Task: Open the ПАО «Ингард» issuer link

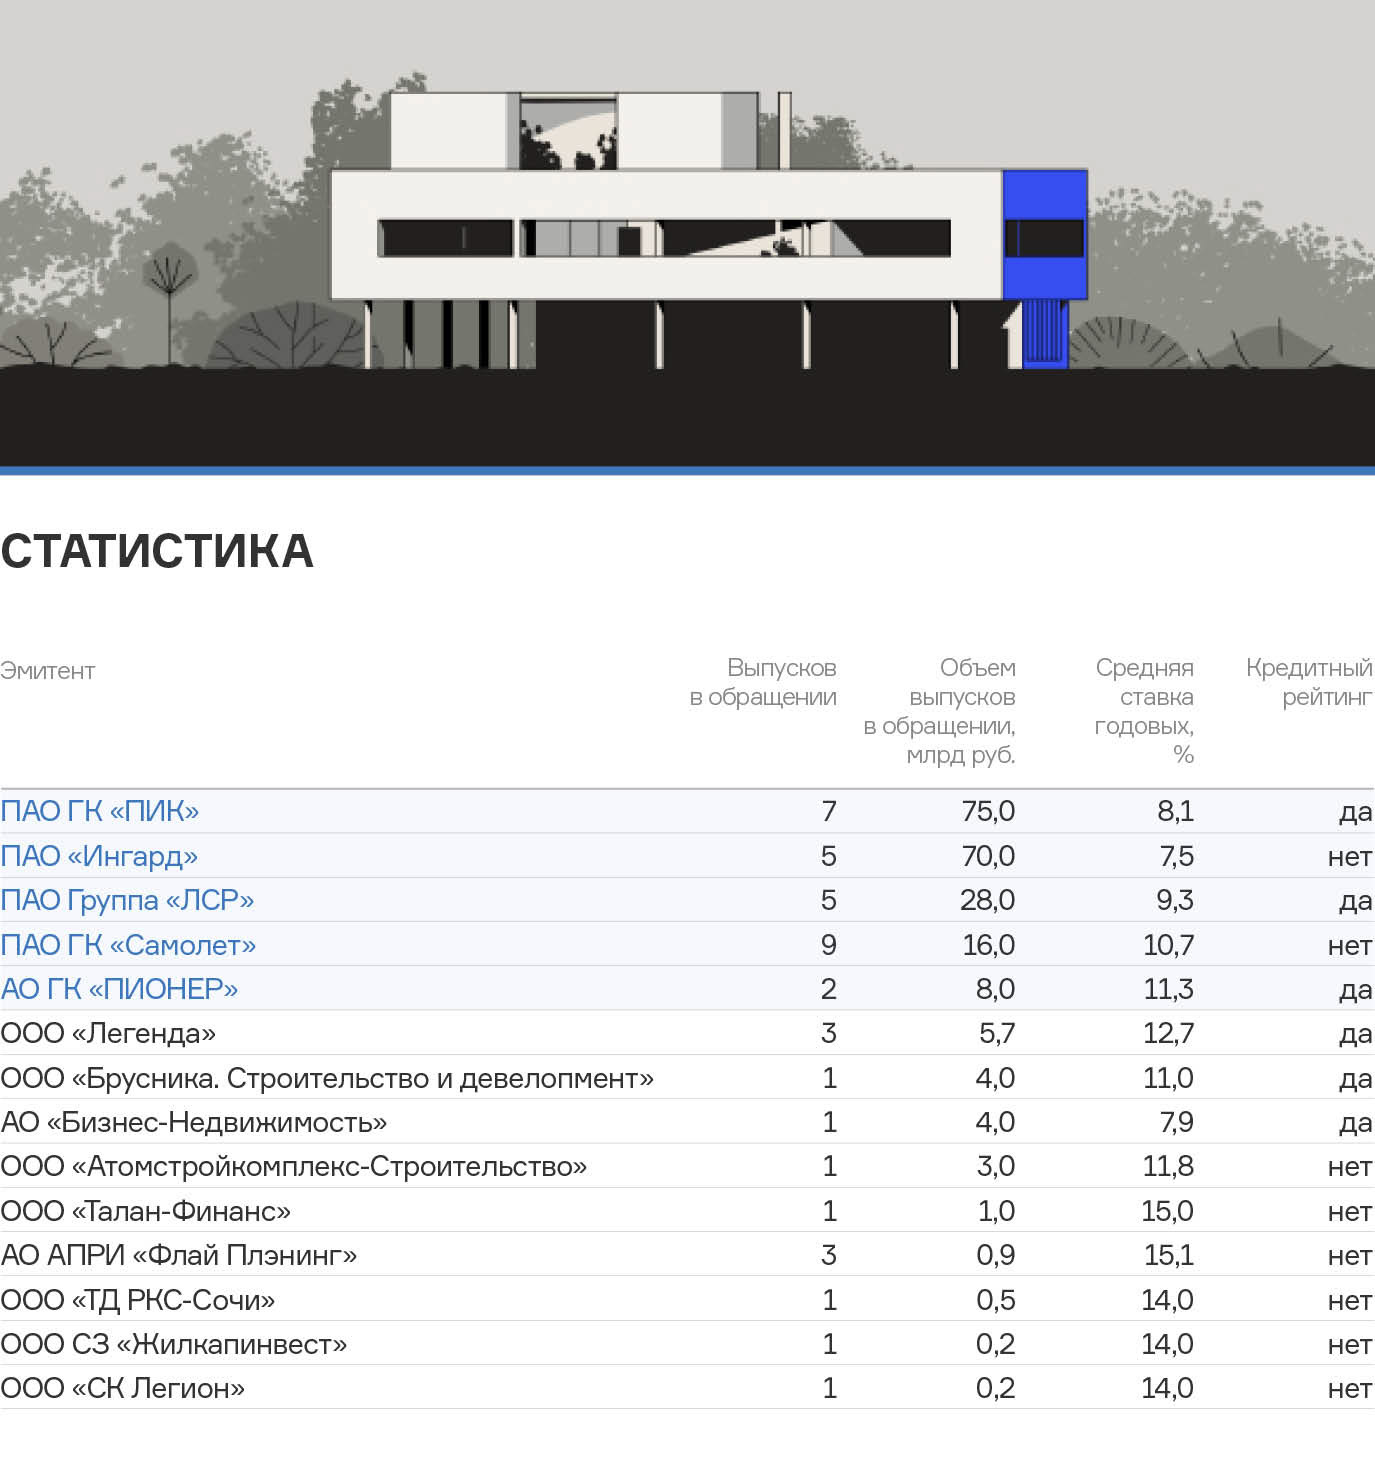Action: tap(99, 856)
